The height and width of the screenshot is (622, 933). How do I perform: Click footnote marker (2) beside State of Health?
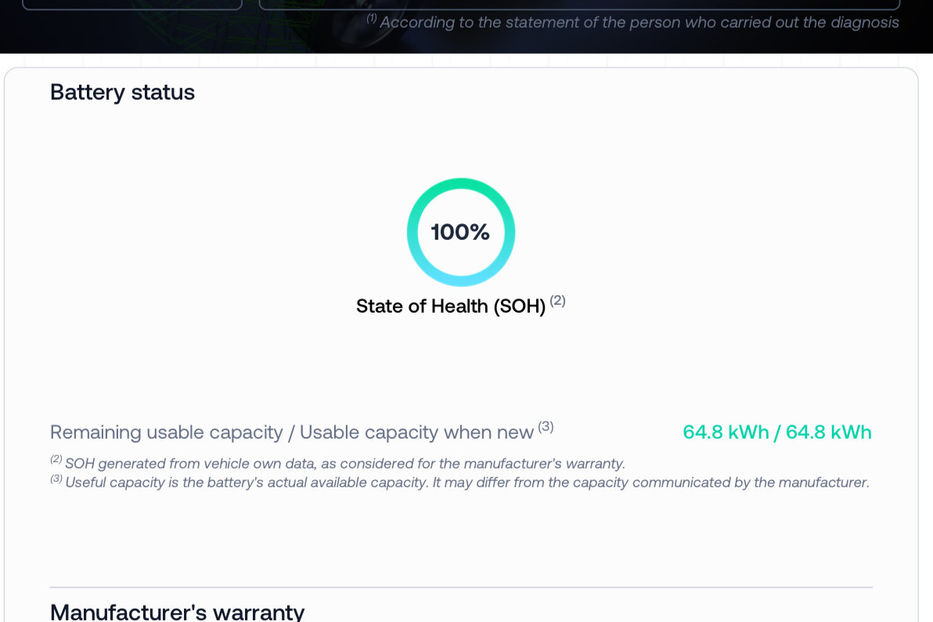point(558,300)
